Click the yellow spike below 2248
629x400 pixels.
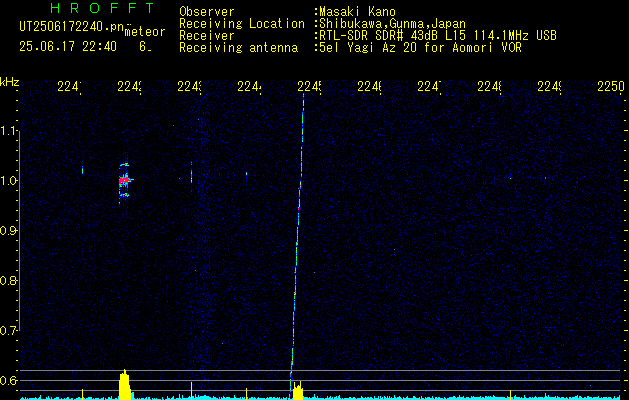510,394
